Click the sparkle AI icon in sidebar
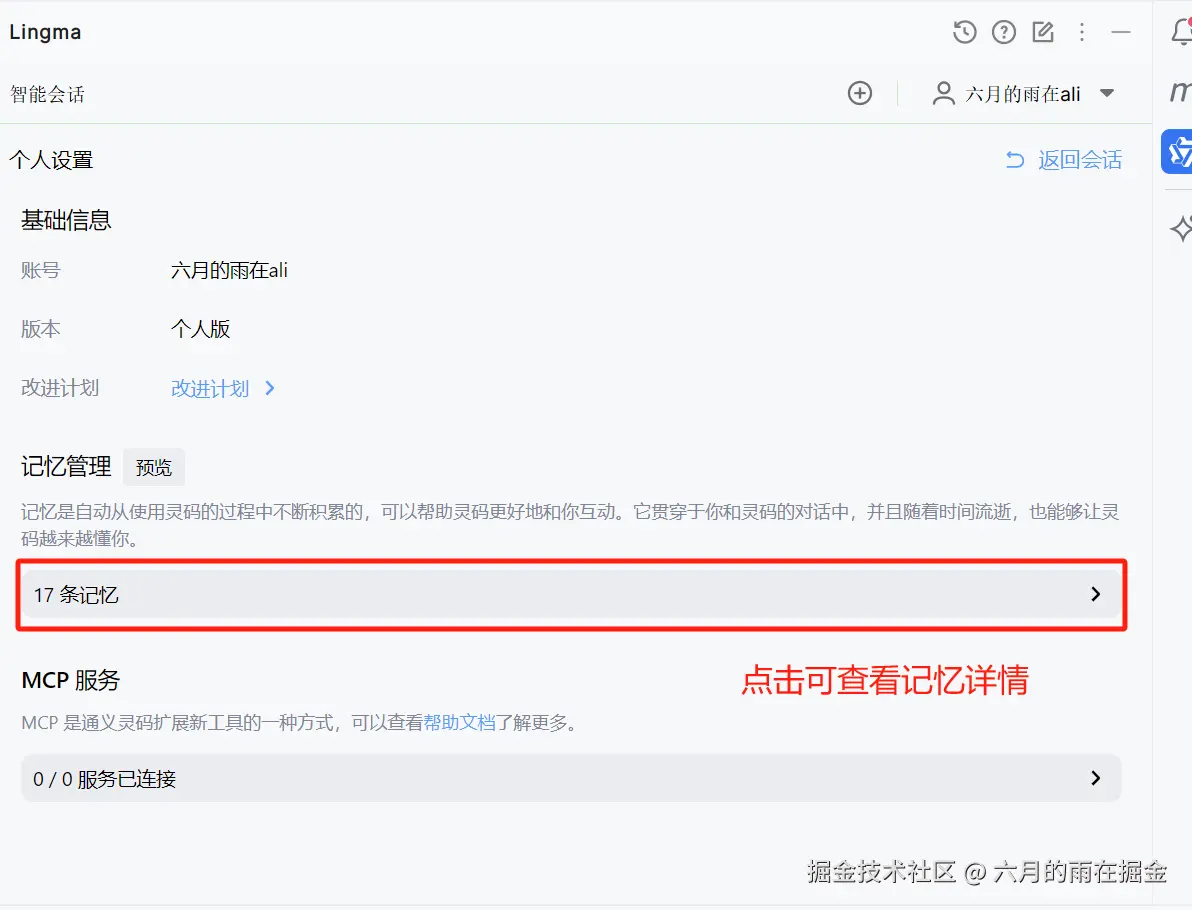This screenshot has height=910, width=1192. [x=1181, y=228]
